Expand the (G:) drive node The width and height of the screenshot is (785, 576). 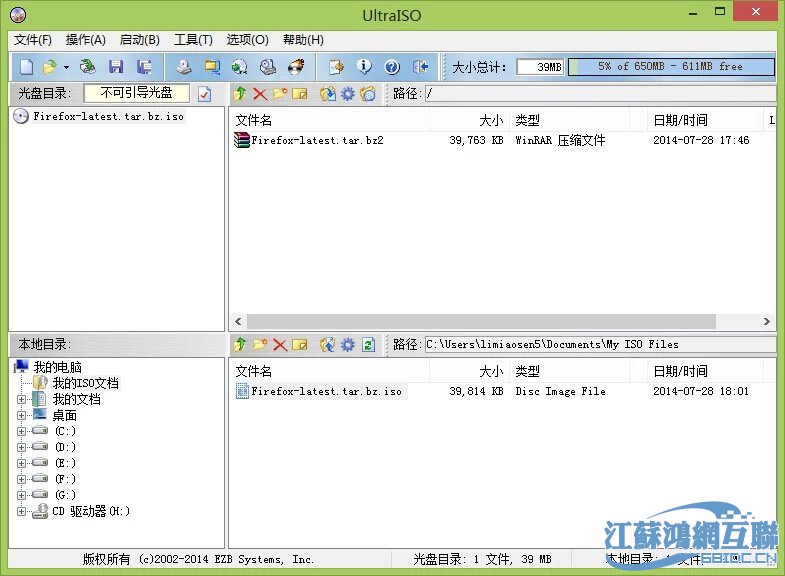coord(21,495)
